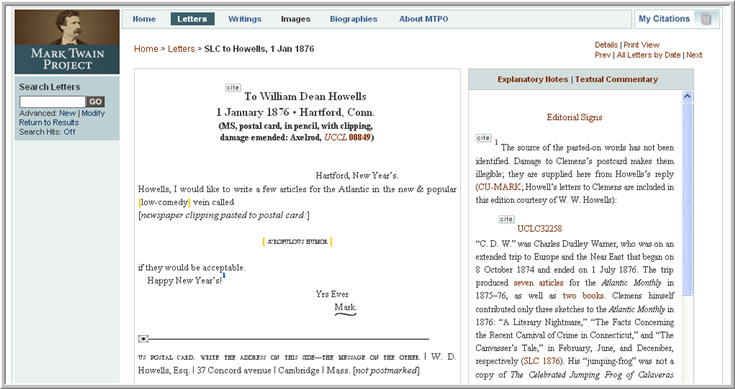Click the Mark Twain Project logo

[x=67, y=42]
